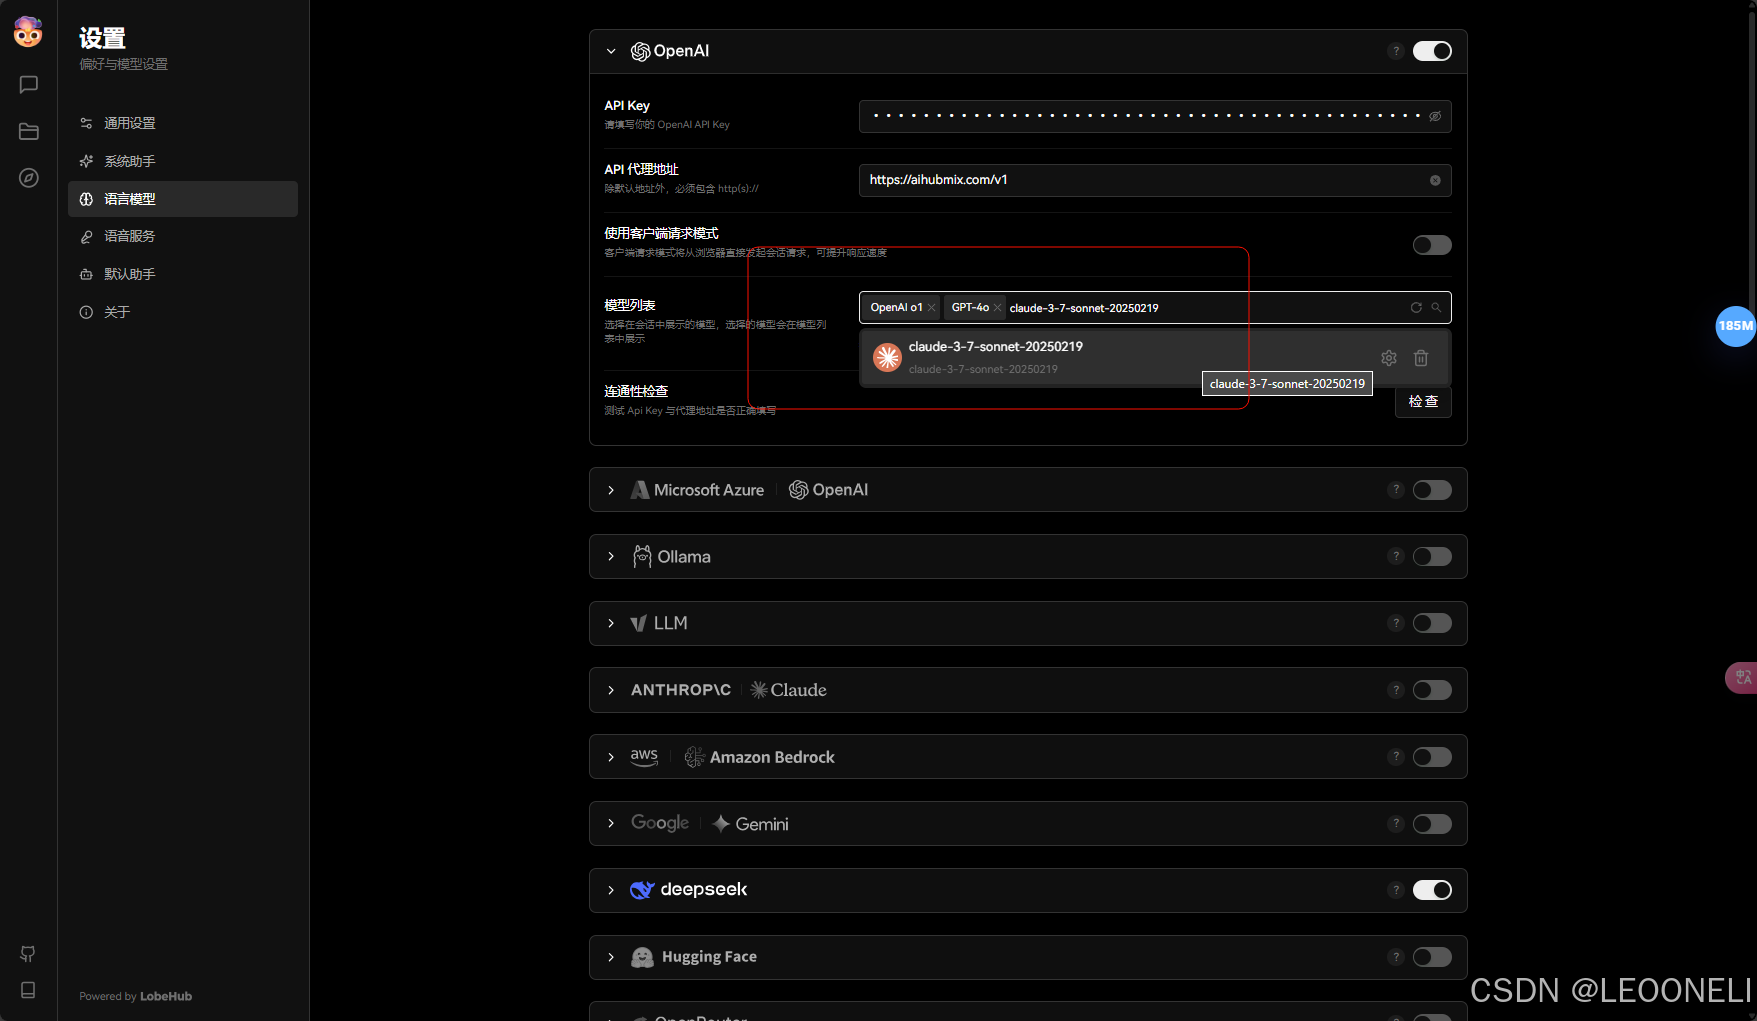
Task: Click the Microsoft Azure help icon
Action: click(1396, 490)
